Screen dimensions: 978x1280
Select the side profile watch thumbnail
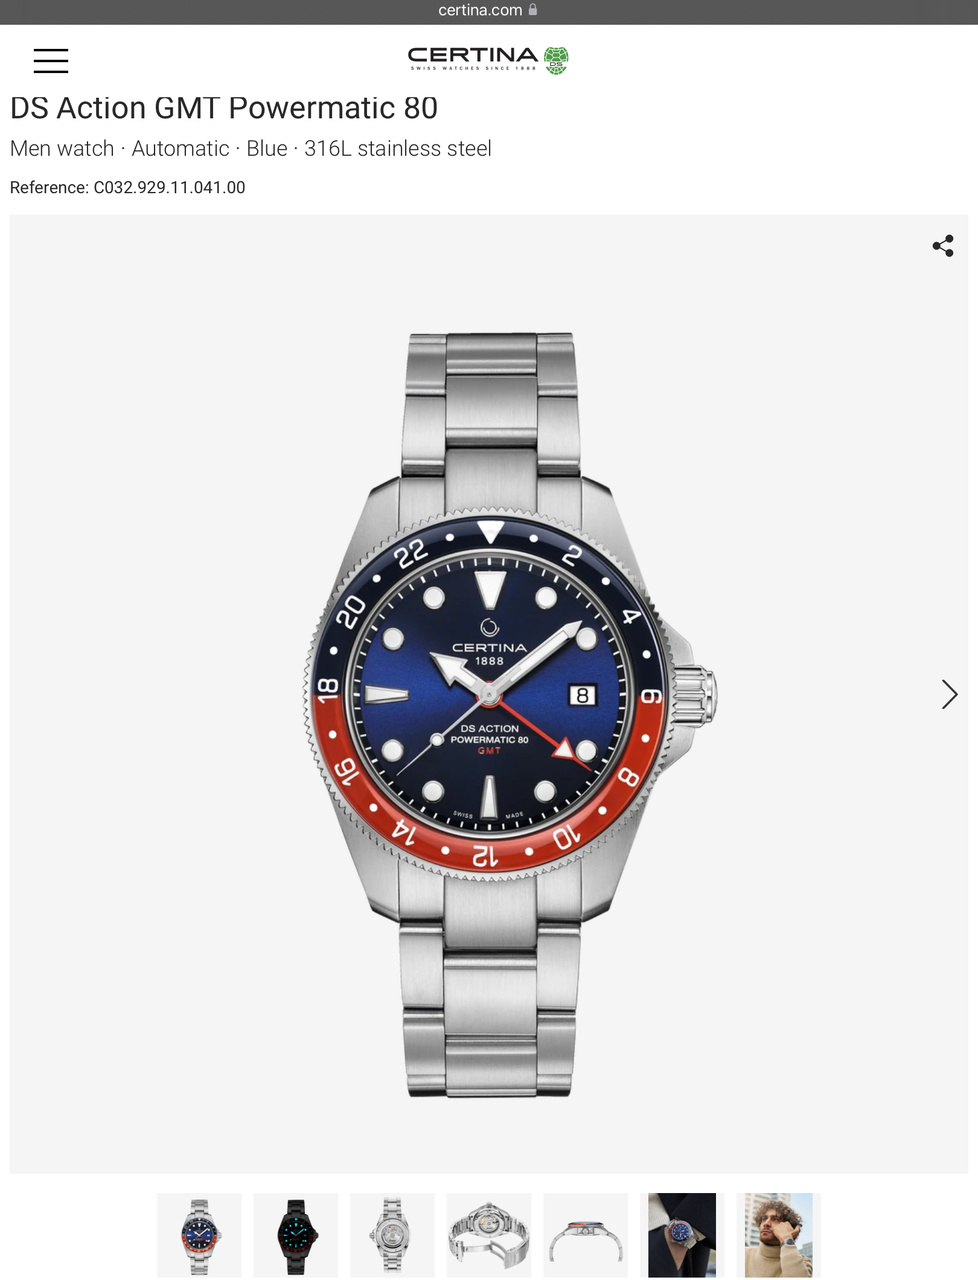tap(586, 1235)
